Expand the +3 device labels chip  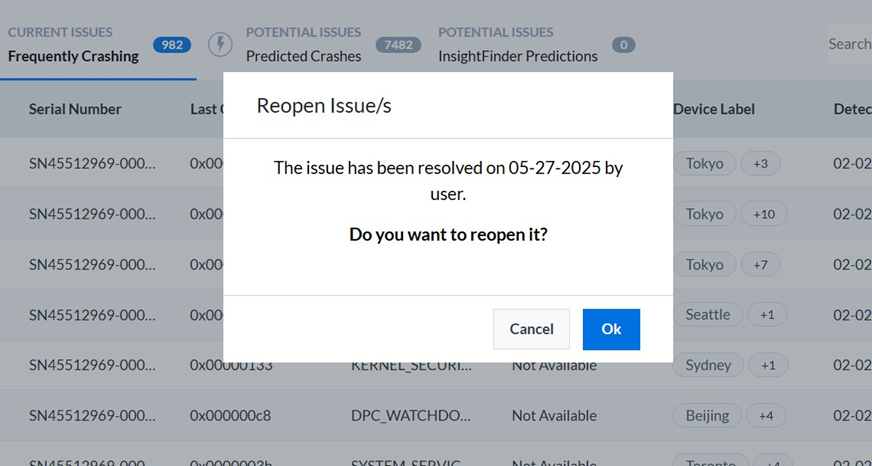pyautogui.click(x=760, y=164)
